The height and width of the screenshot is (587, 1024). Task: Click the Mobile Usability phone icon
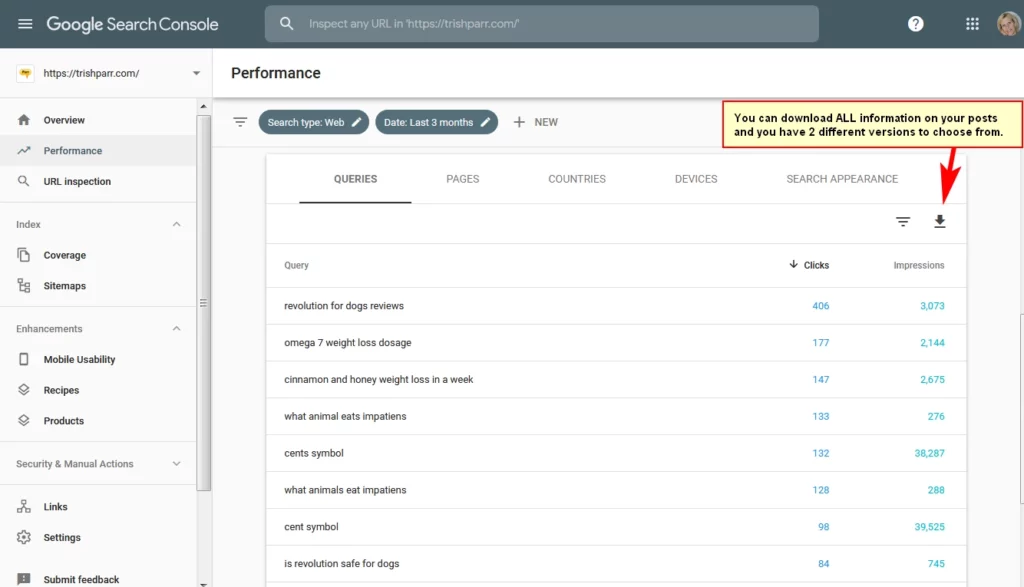[x=24, y=359]
